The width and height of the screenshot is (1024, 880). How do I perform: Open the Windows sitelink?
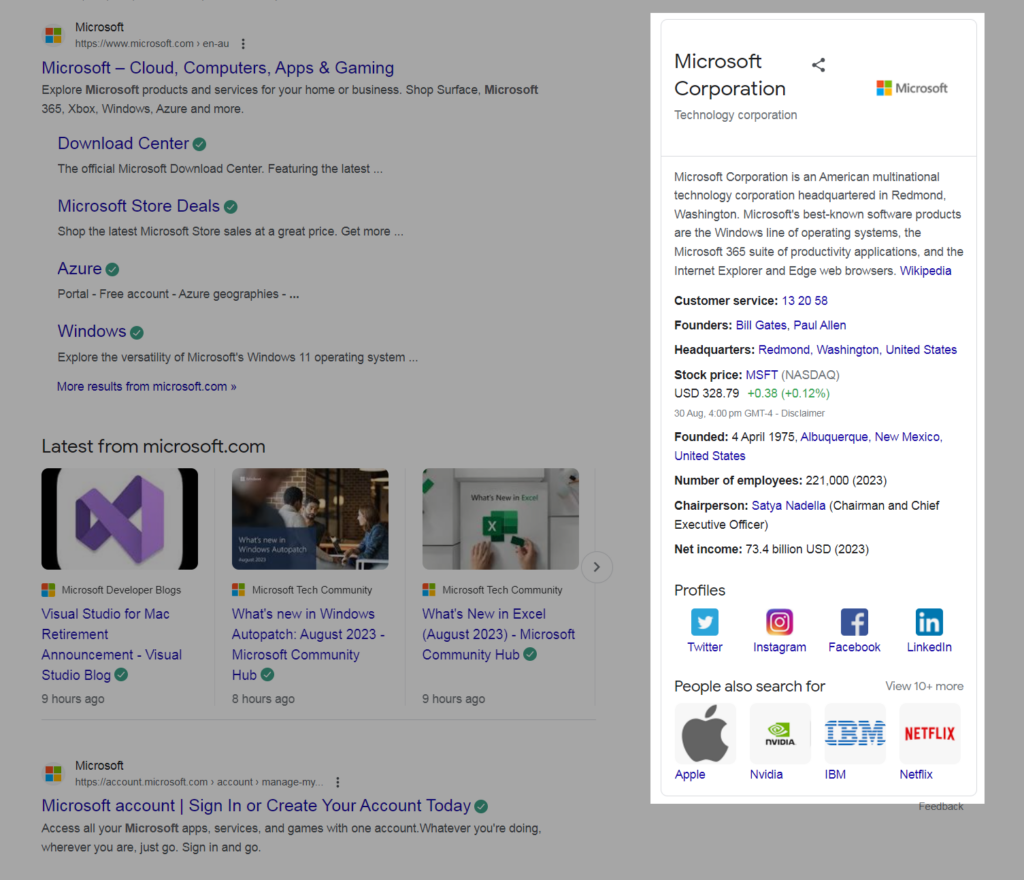[91, 332]
